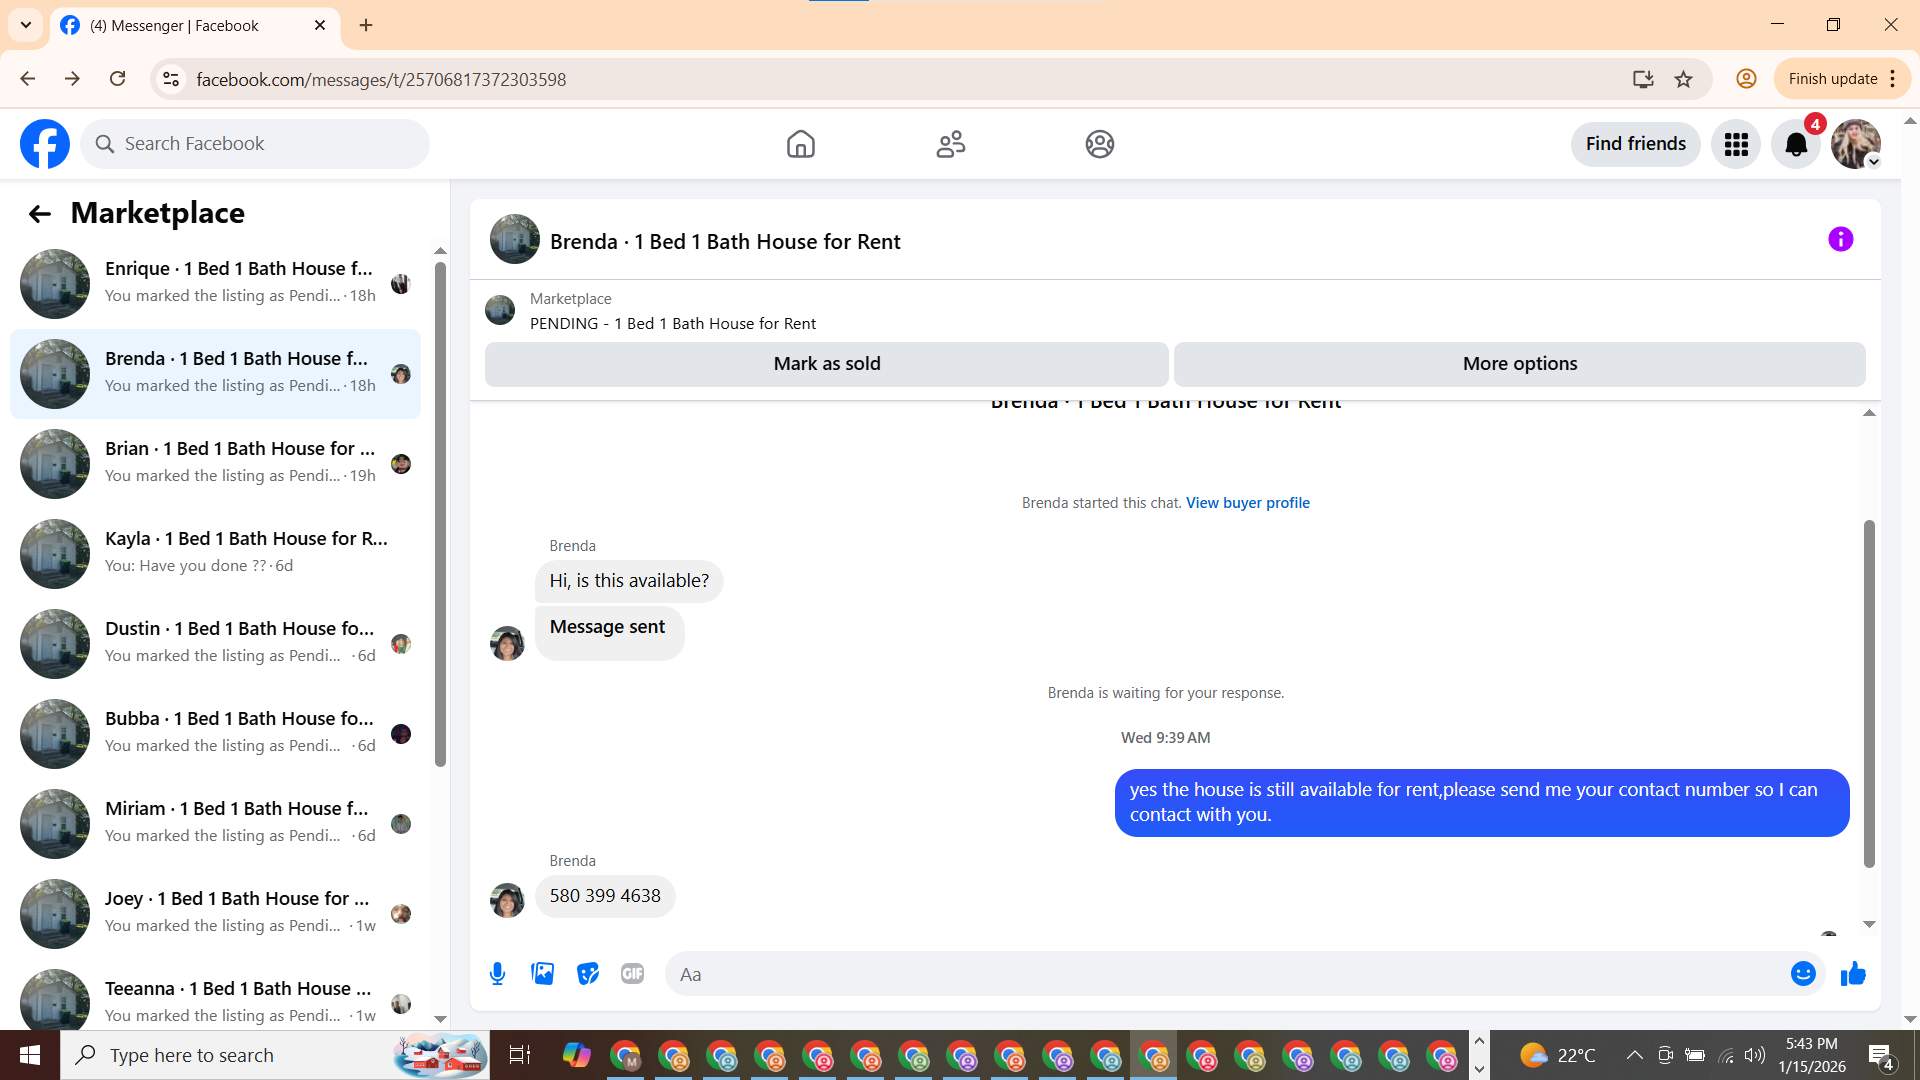Open the Friends tab

(950, 144)
